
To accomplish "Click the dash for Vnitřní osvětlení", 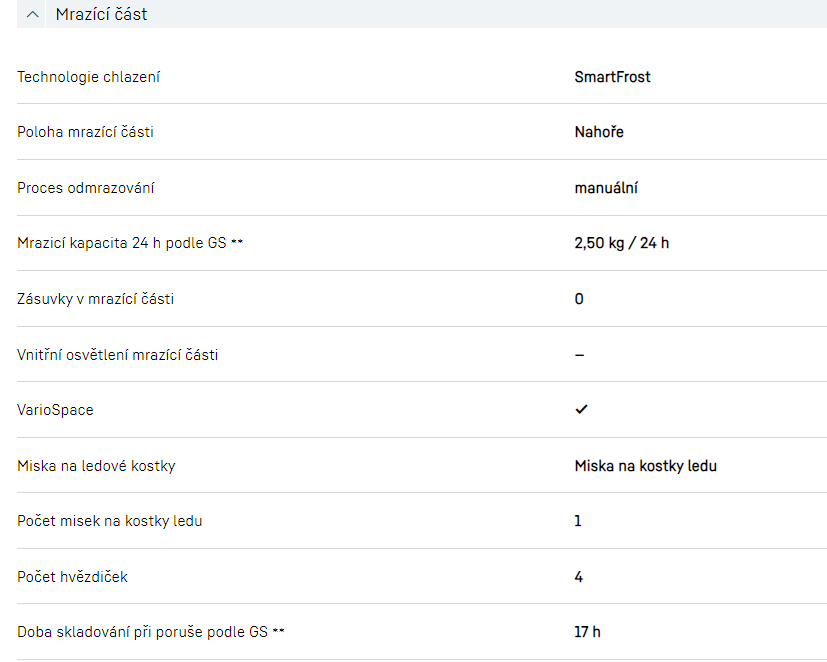I will 580,355.
